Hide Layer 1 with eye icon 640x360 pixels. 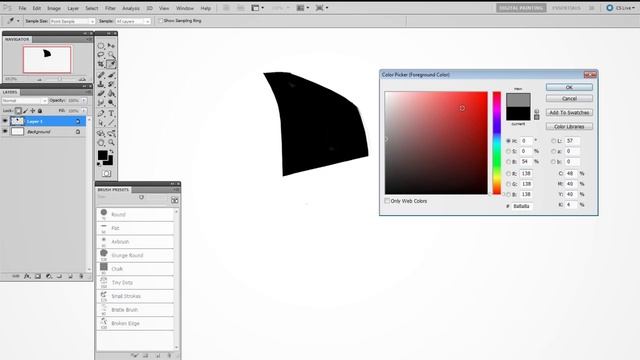tap(5, 121)
